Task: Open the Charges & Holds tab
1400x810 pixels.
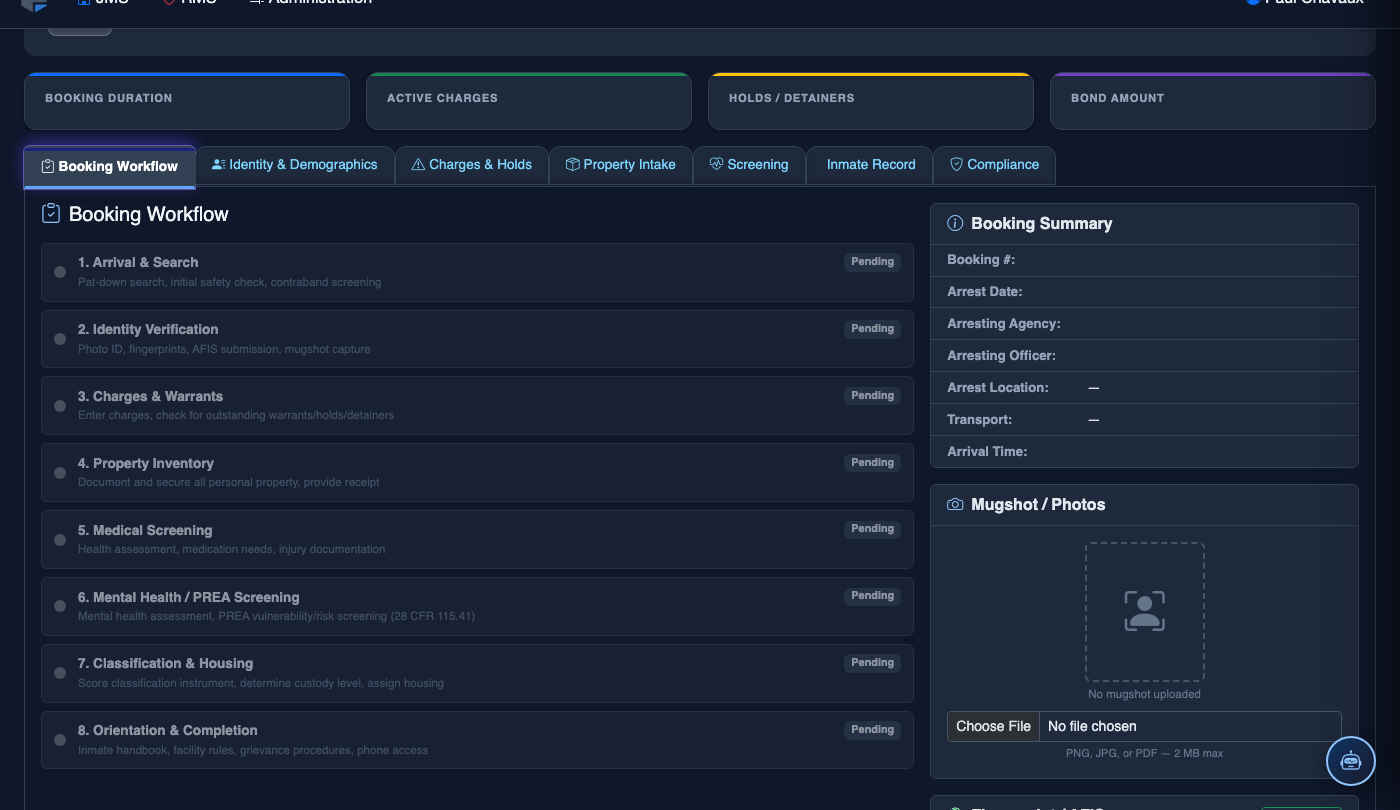Action: click(472, 165)
